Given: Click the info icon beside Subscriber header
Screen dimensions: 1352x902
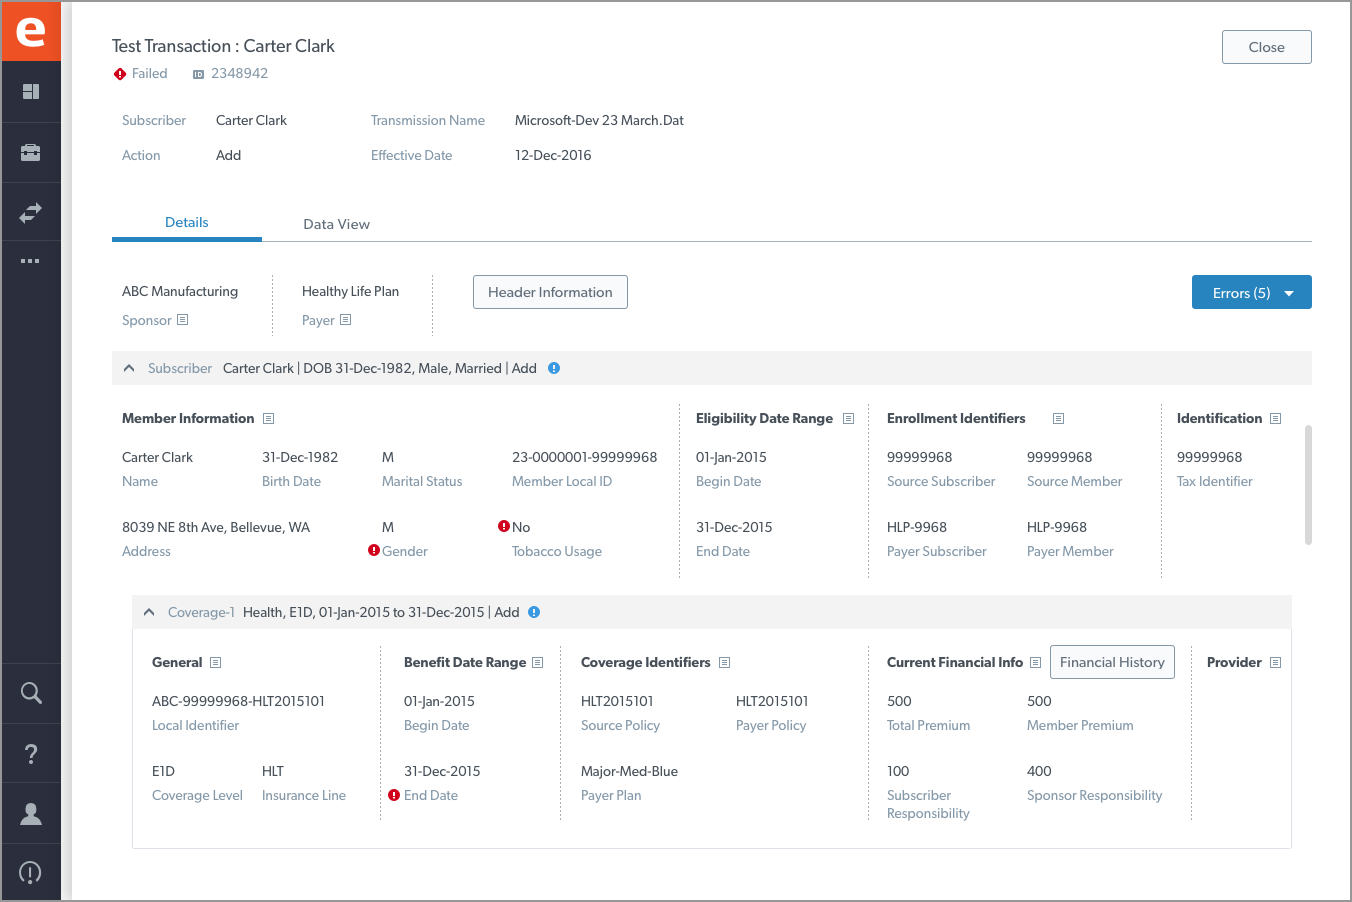Looking at the screenshot, I should coord(554,368).
